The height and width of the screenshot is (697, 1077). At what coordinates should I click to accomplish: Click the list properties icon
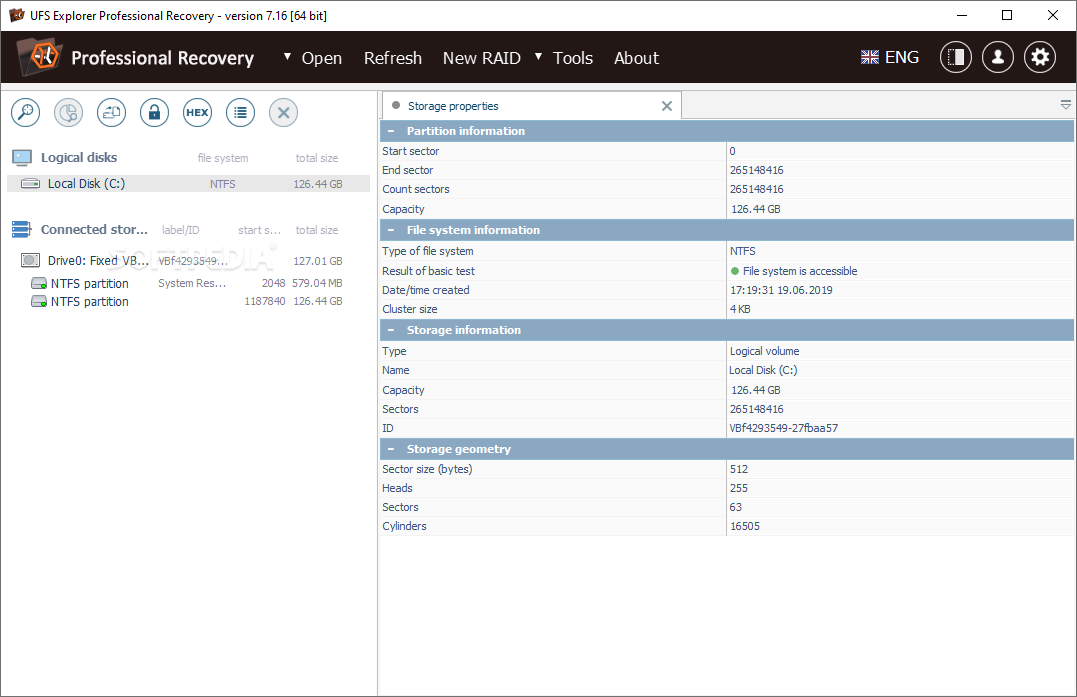coord(240,113)
